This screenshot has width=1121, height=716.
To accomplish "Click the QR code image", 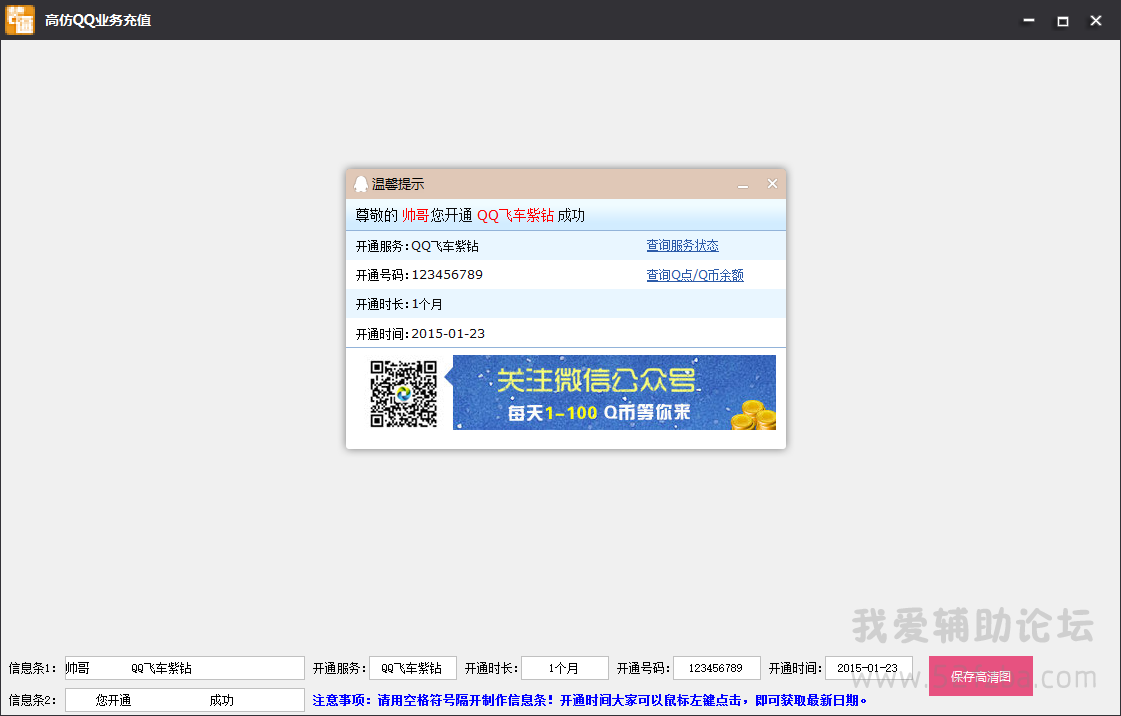I will [404, 393].
